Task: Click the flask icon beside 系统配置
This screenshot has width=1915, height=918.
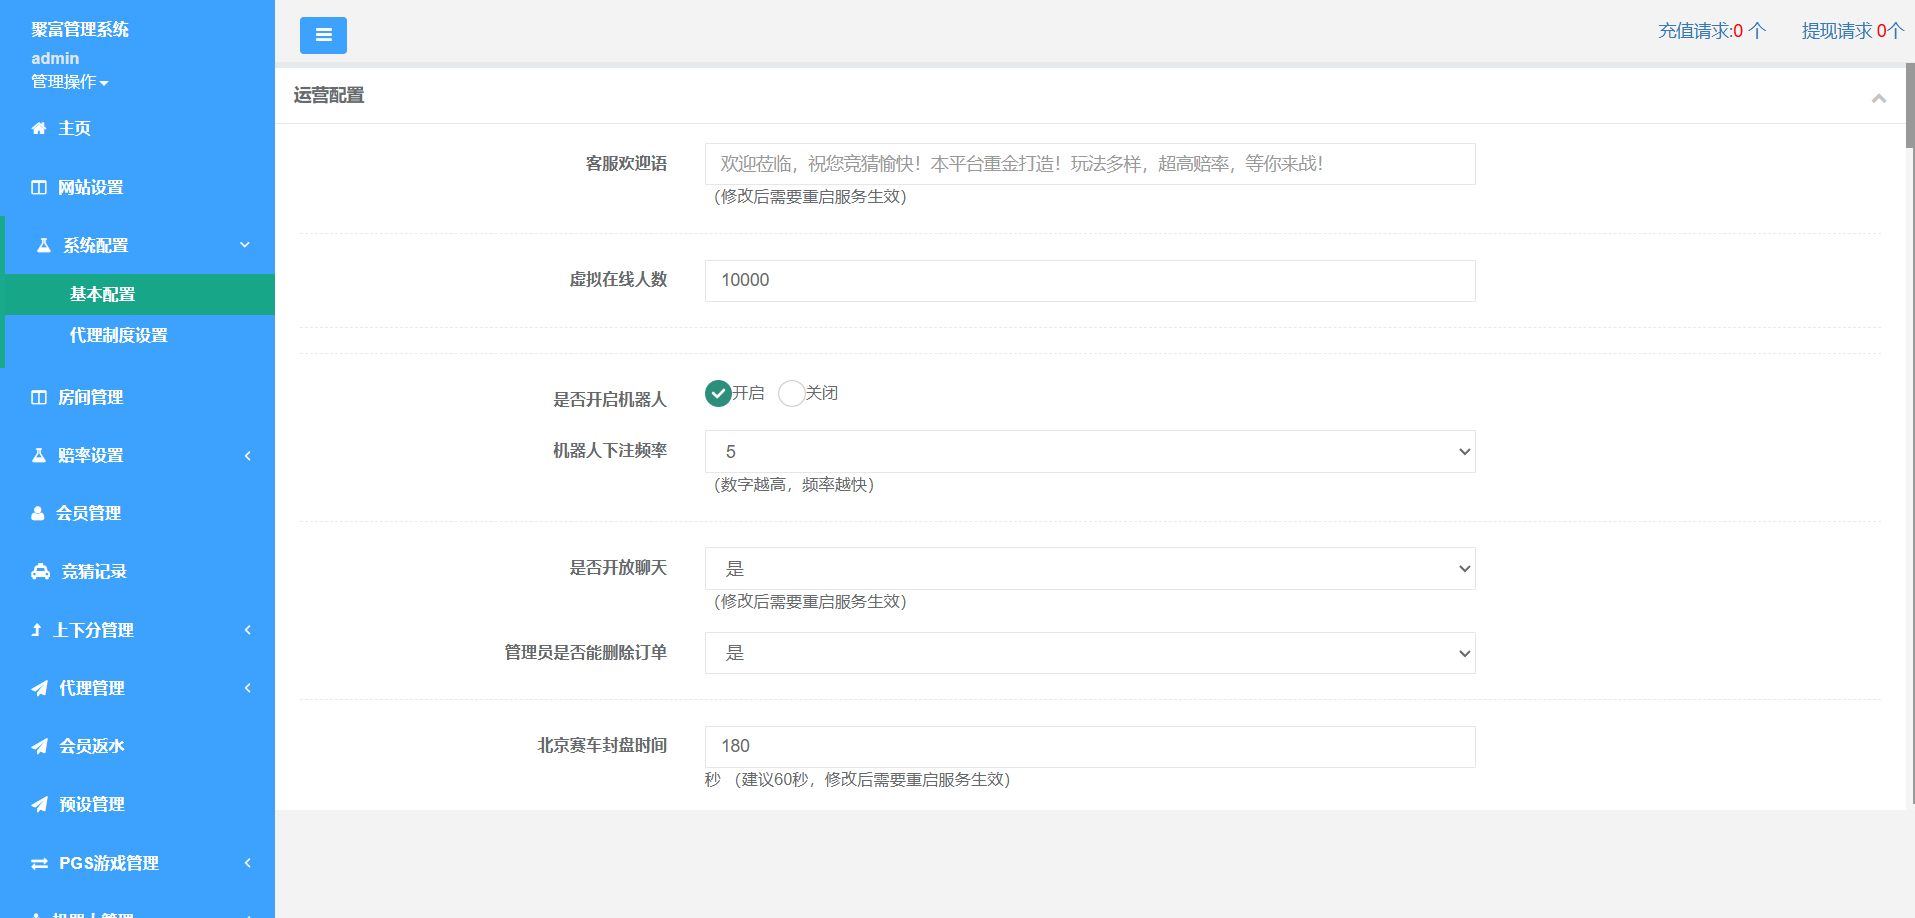Action: point(44,245)
